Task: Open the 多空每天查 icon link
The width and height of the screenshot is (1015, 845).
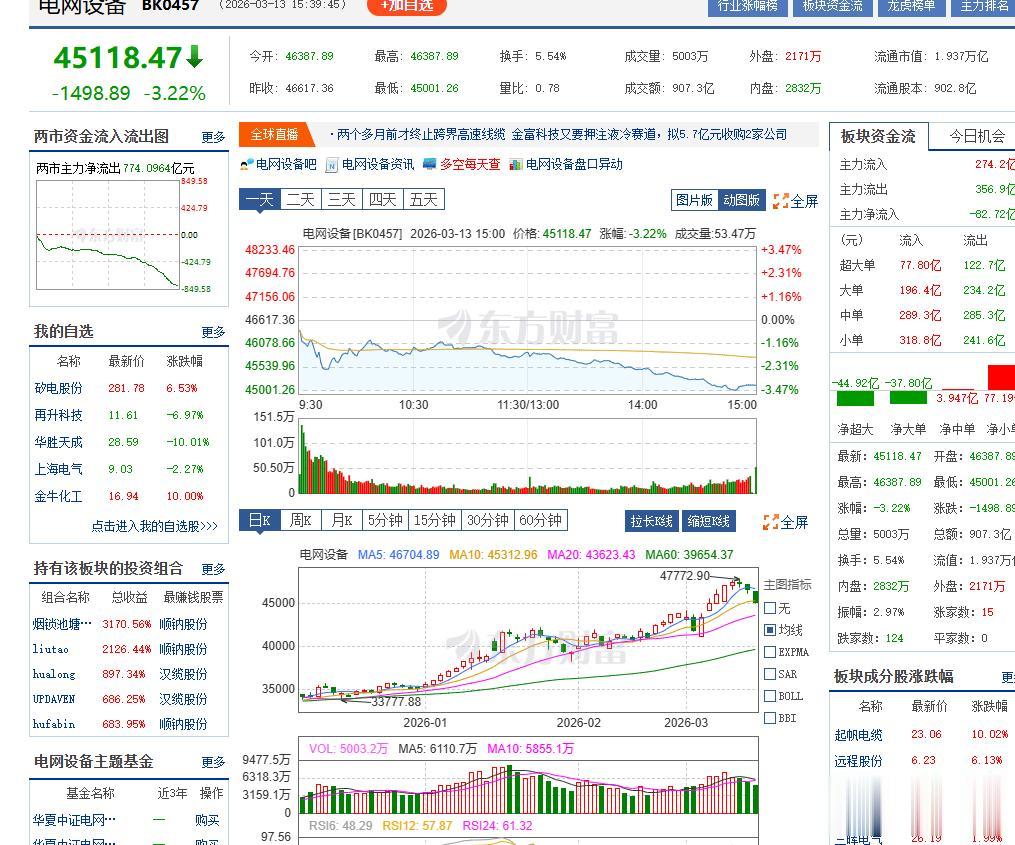Action: [462, 164]
